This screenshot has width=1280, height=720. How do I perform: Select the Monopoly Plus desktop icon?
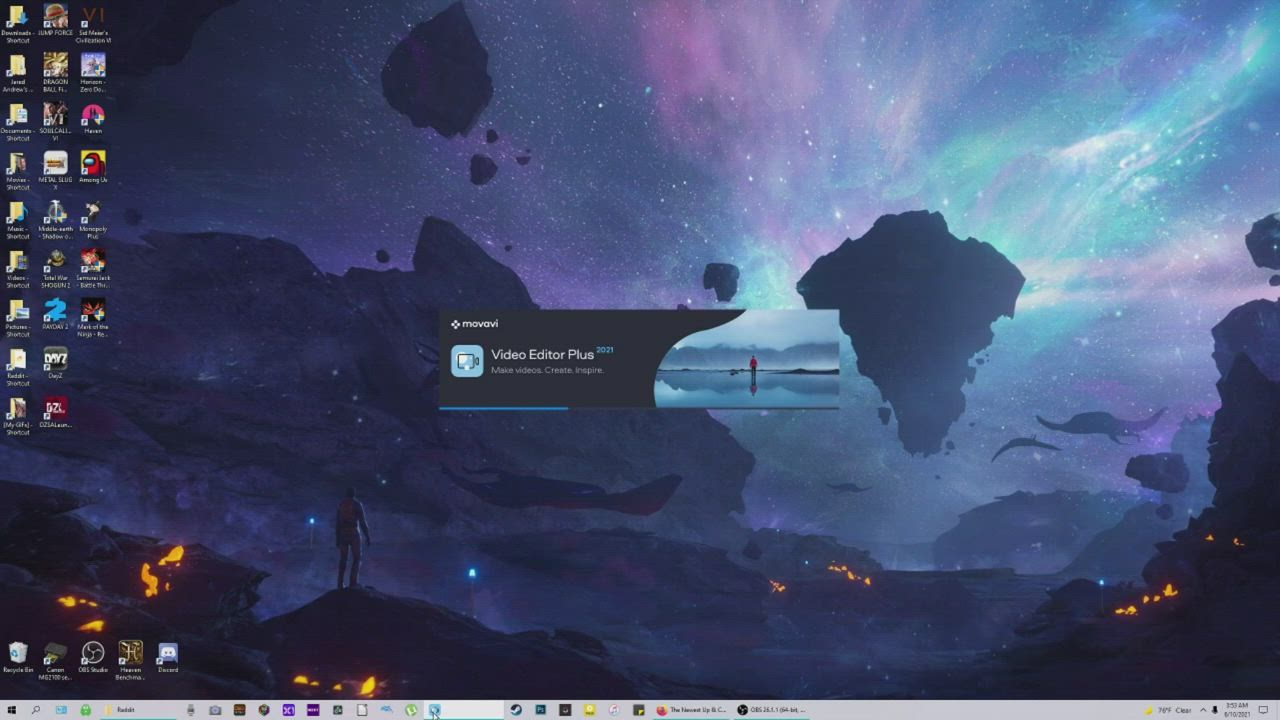[x=93, y=220]
